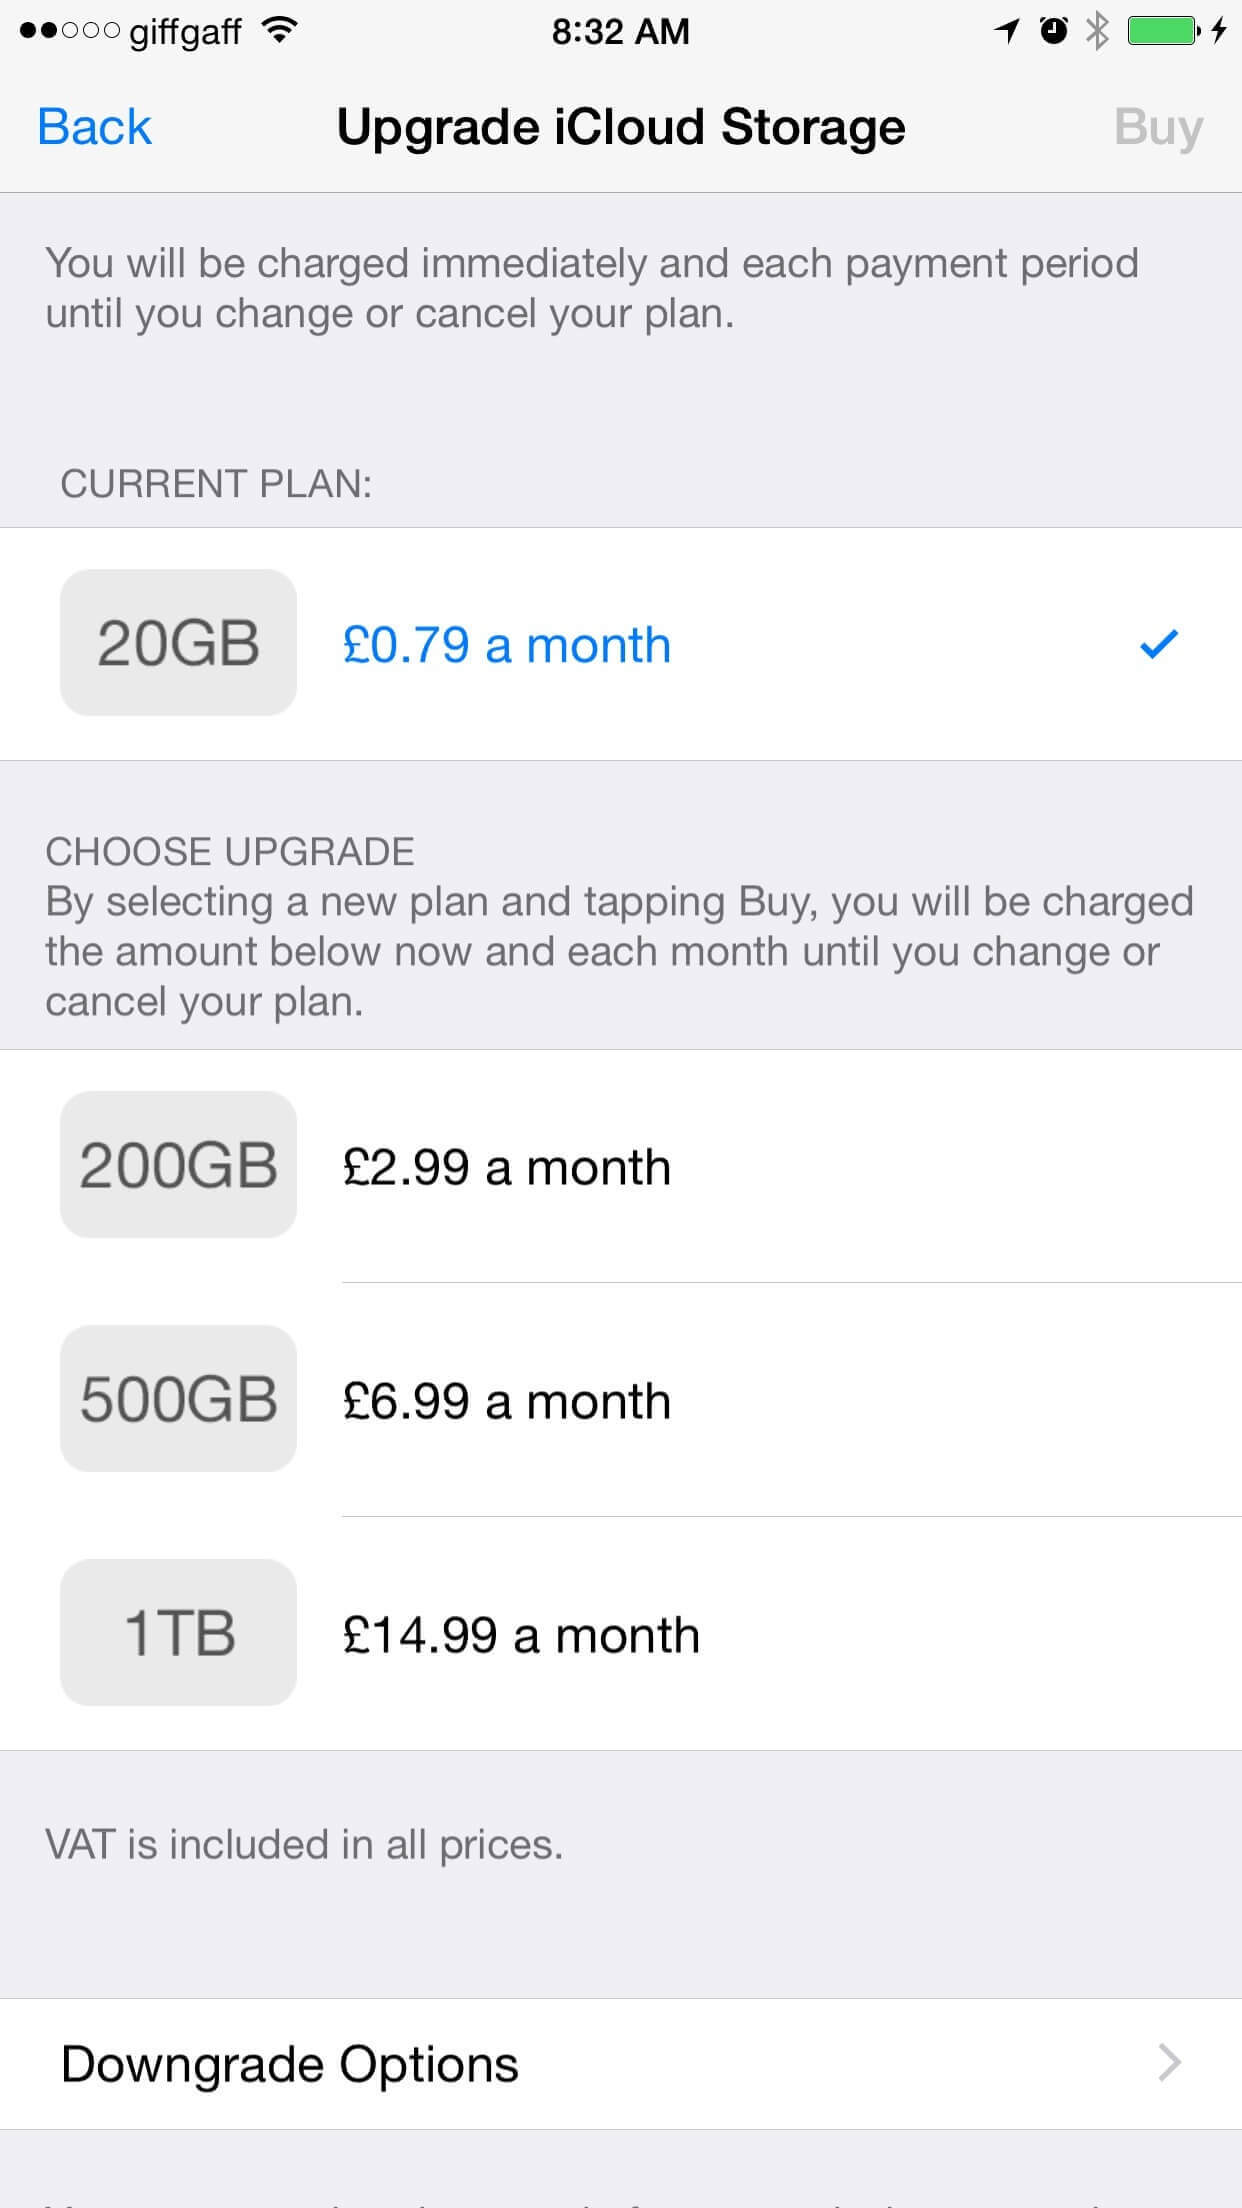
Task: Tap the battery icon in status bar
Action: [1163, 31]
